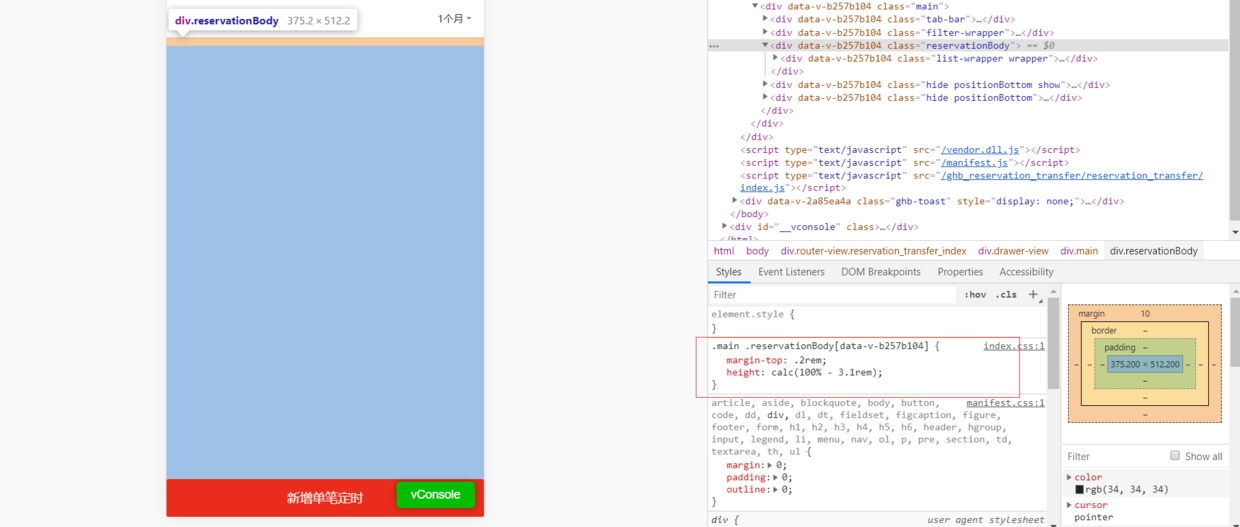Click the pointer cursor computed value
Screen dimensions: 1240x527
(x=1094, y=518)
